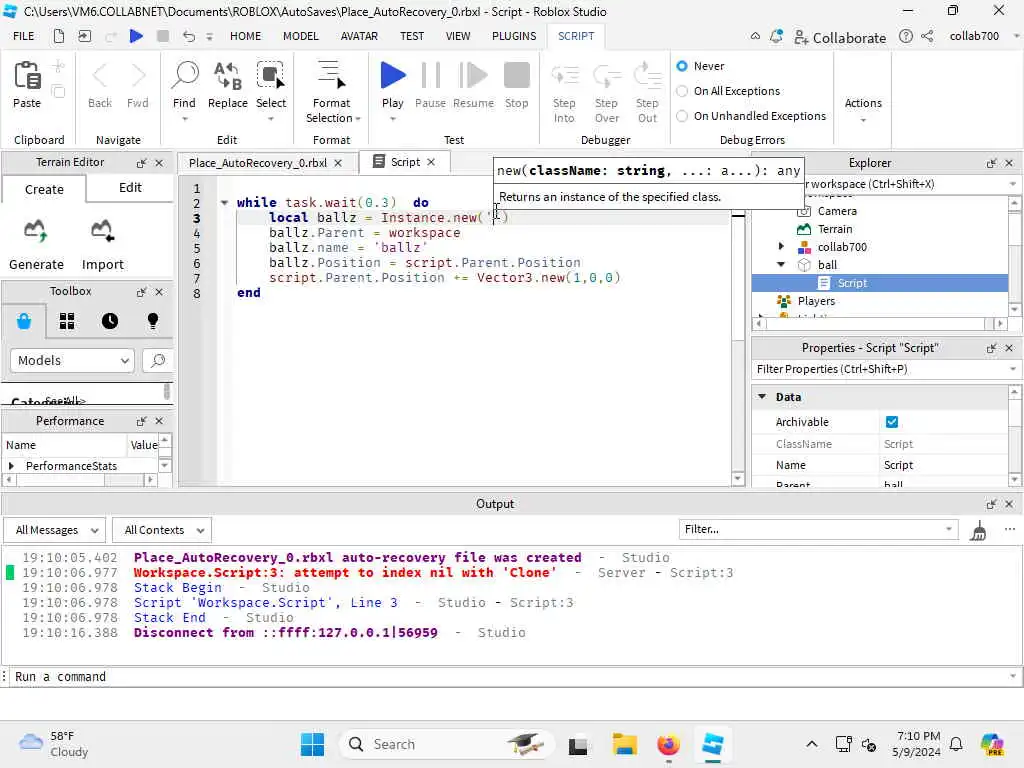Click the Firefox taskbar icon
1024x768 pixels.
click(668, 744)
